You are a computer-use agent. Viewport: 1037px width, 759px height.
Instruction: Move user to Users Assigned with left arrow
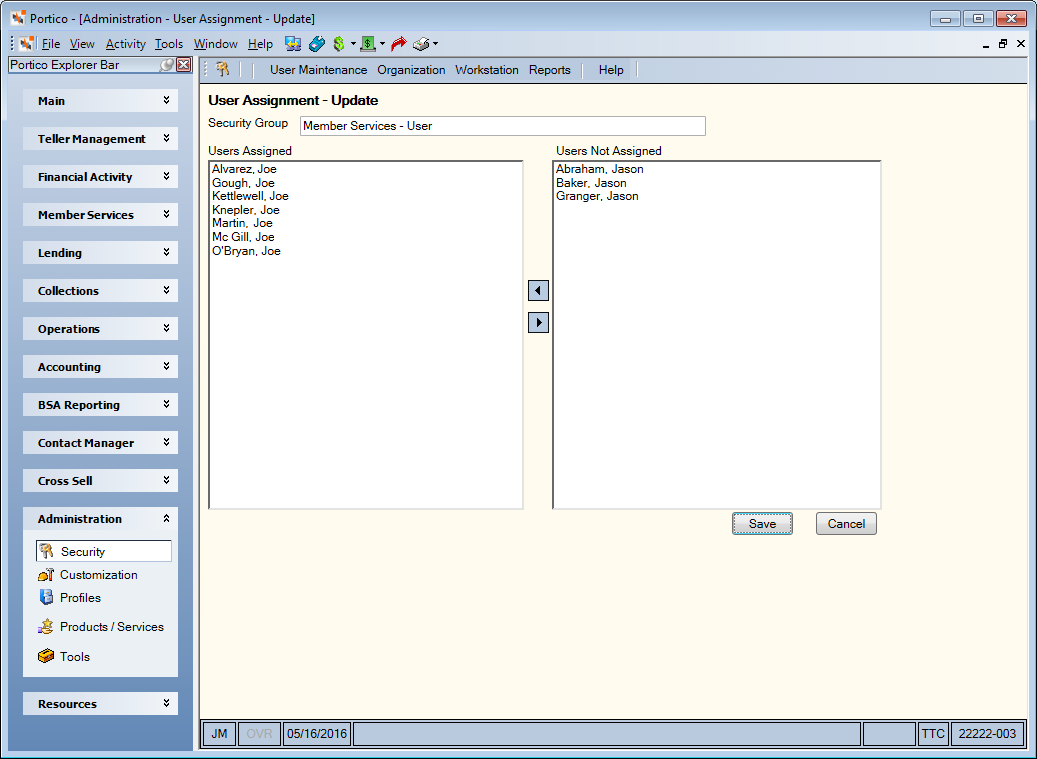point(538,290)
